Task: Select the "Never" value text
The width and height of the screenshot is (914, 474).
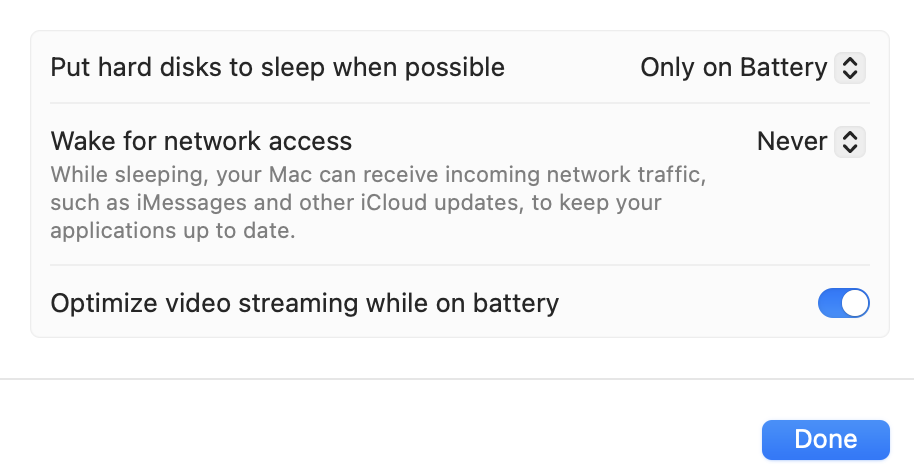Action: pyautogui.click(x=791, y=142)
